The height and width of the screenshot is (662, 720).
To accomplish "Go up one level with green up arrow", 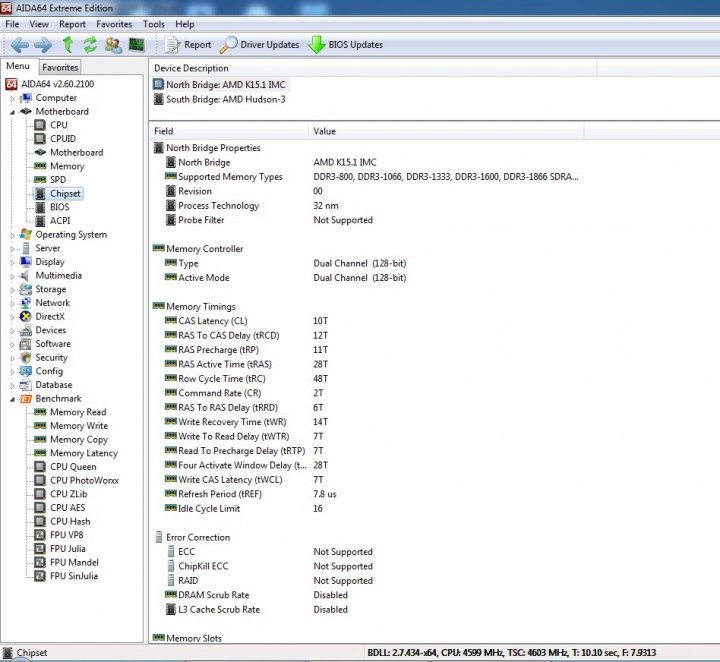I will 68,45.
